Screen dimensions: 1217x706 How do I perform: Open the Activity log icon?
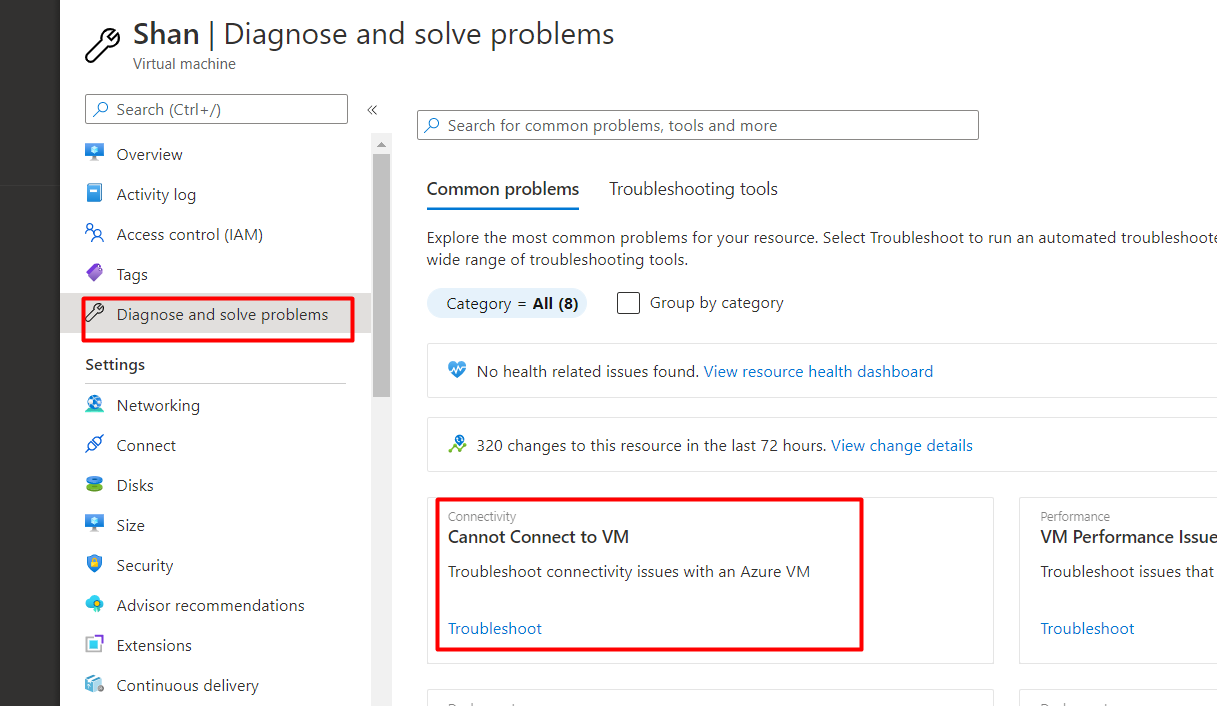[x=95, y=193]
